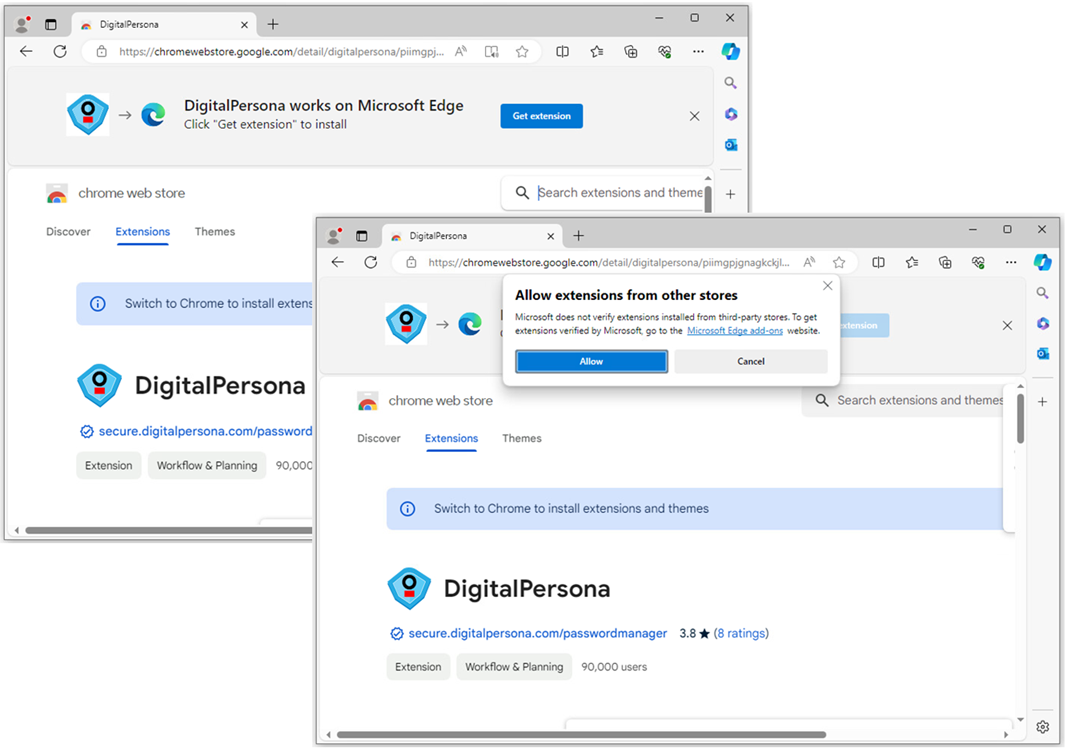Open Browser essentials in the back window
The width and height of the screenshot is (1065, 750).
tap(665, 51)
